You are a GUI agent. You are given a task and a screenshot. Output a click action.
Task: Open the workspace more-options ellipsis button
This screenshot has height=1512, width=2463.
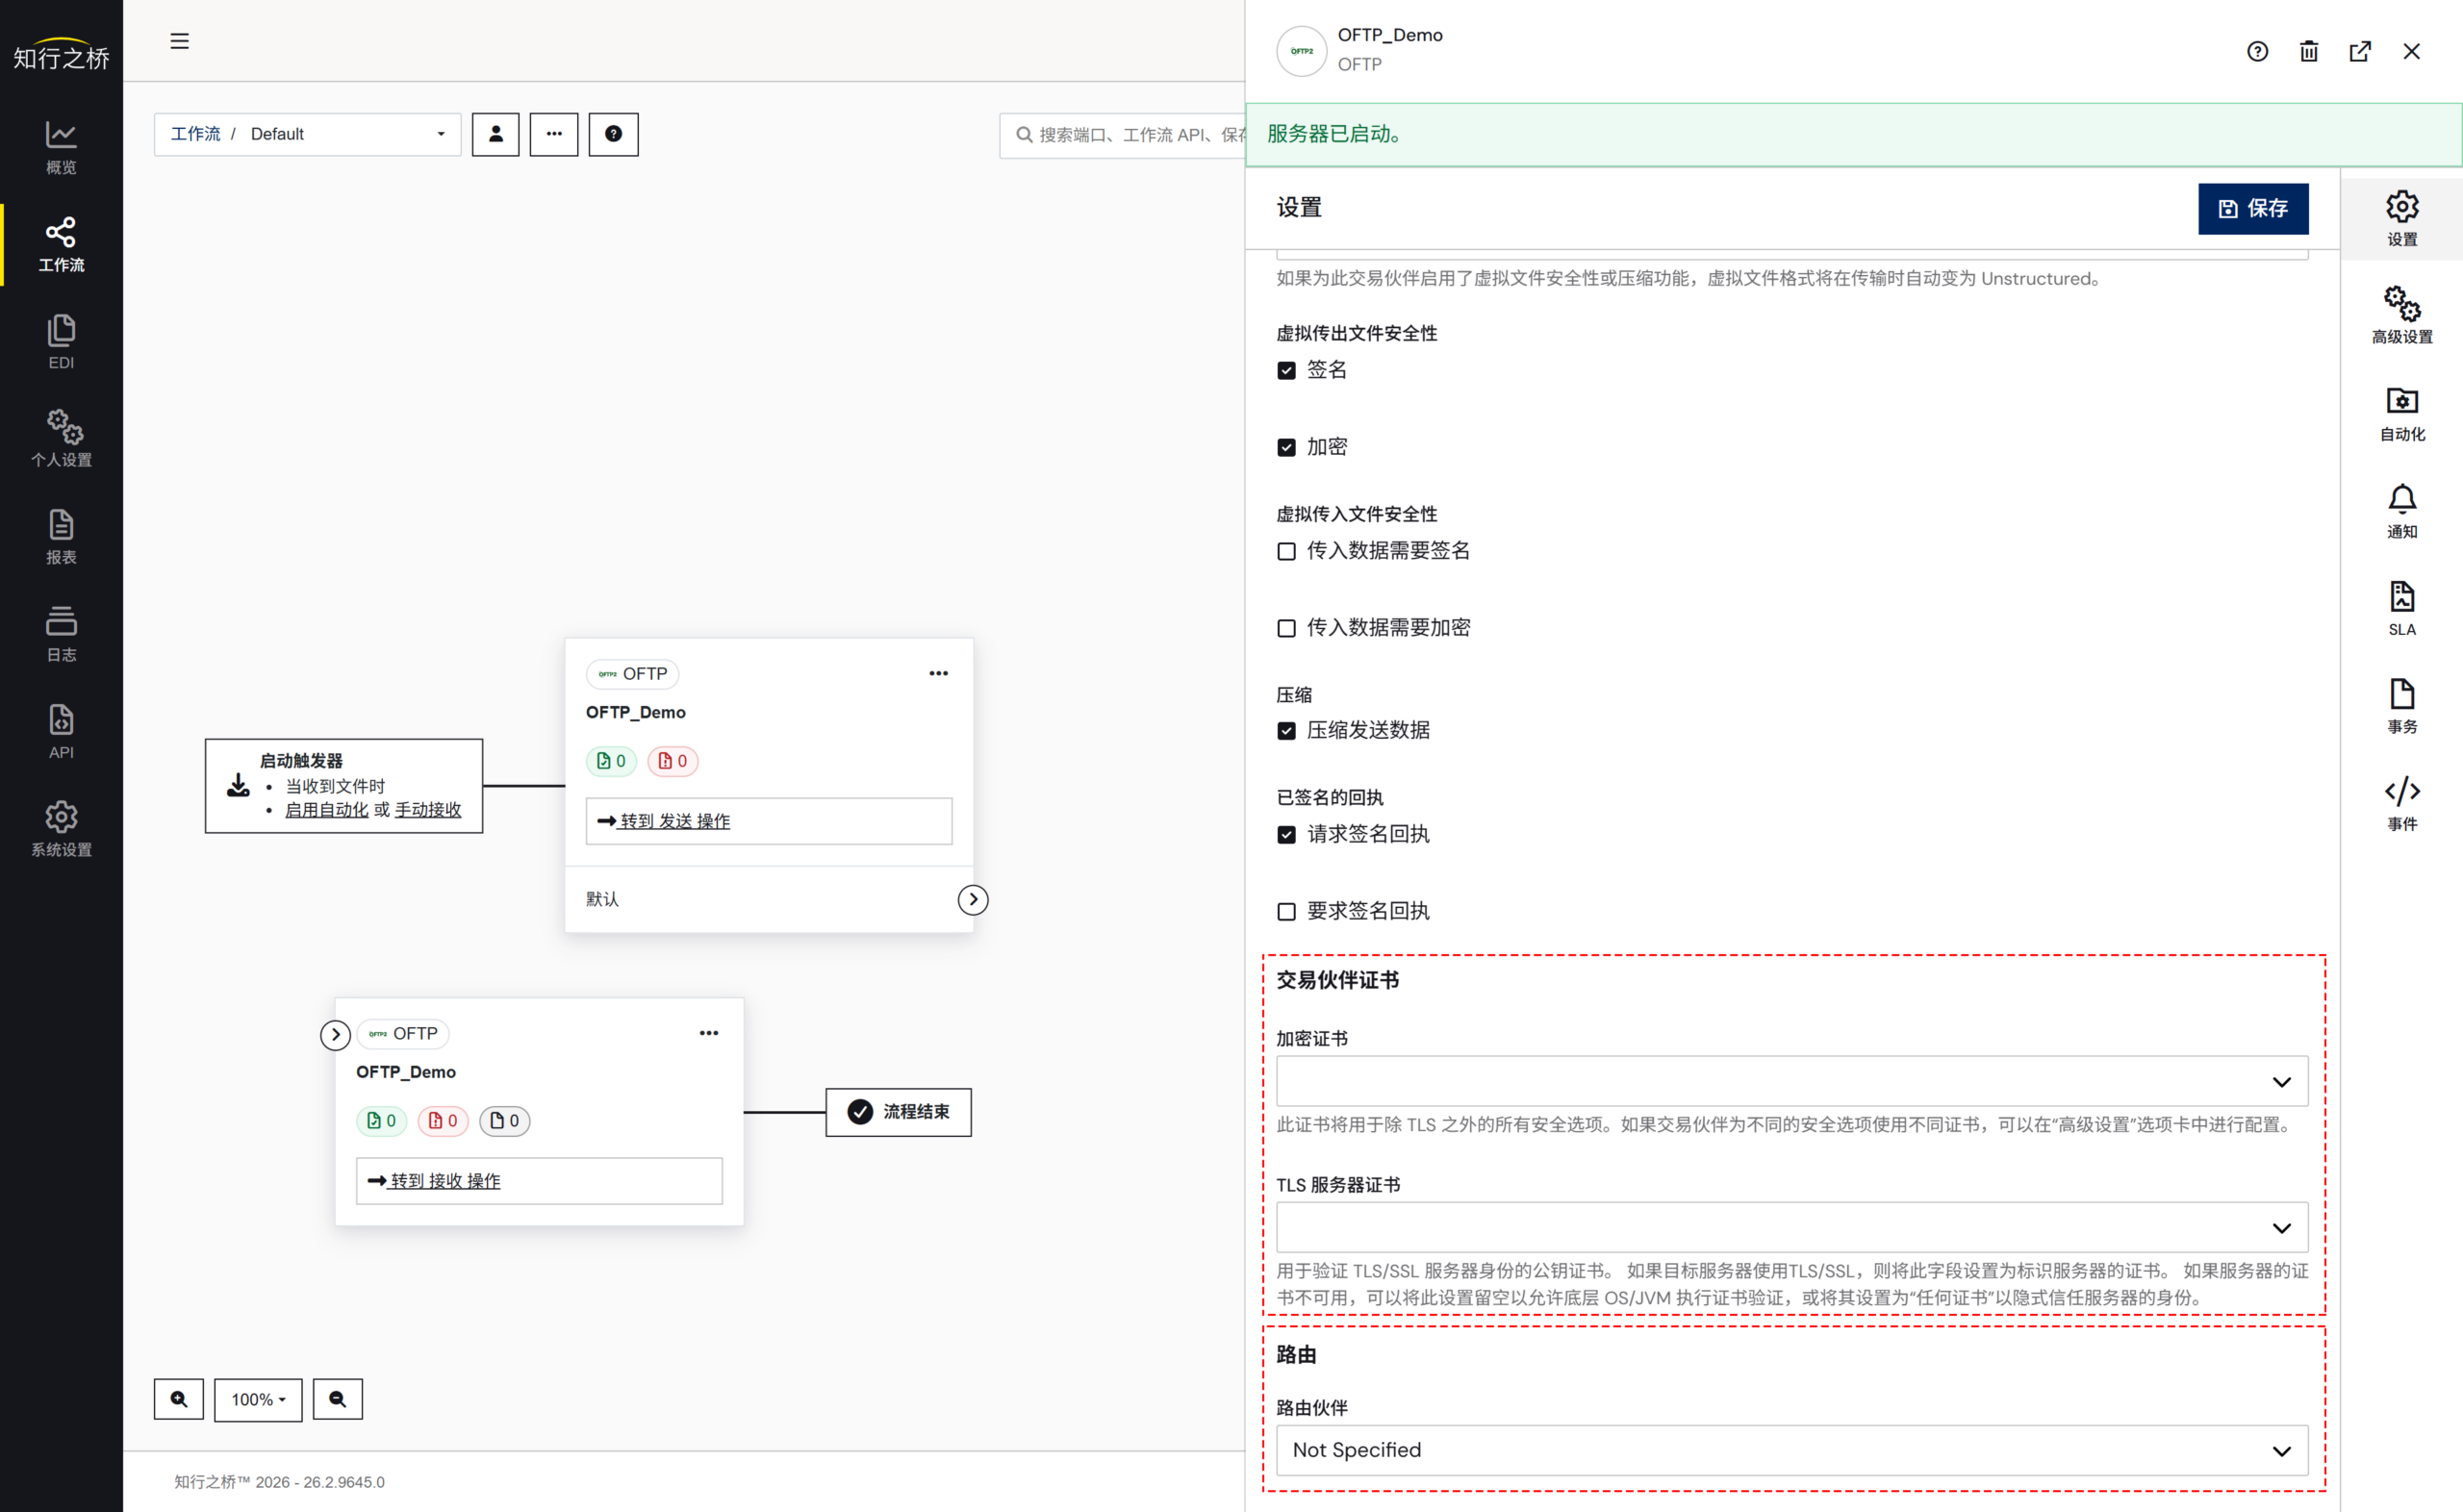coord(554,134)
